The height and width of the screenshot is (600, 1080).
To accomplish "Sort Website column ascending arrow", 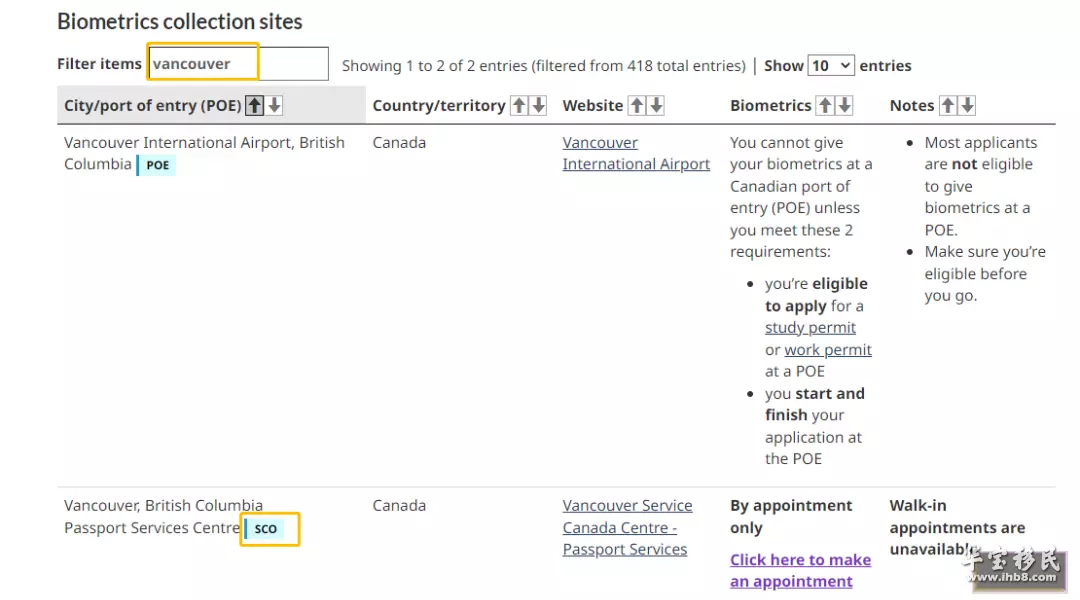I will coord(637,105).
